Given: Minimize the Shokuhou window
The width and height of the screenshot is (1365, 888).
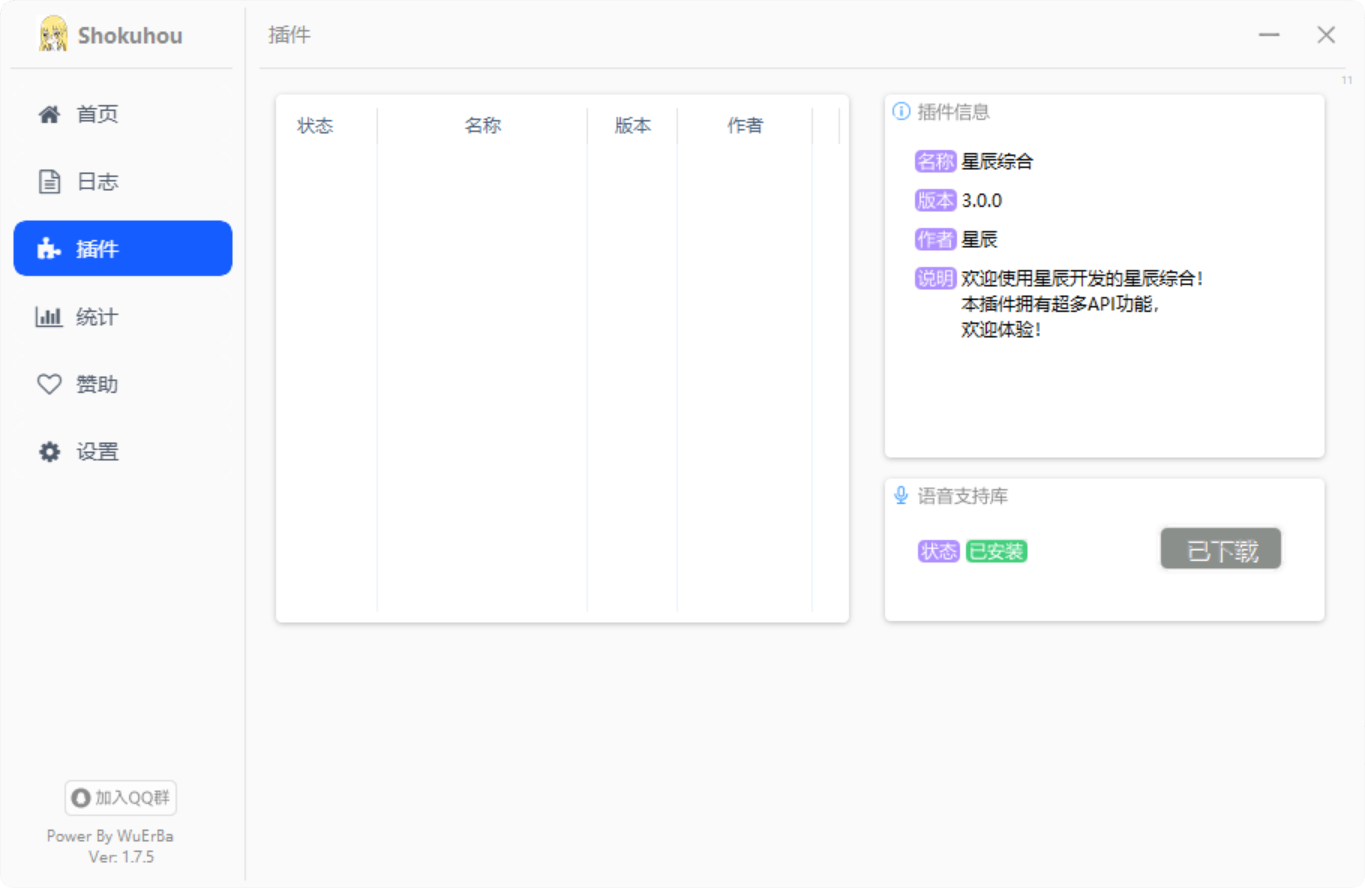Looking at the screenshot, I should (x=1269, y=35).
